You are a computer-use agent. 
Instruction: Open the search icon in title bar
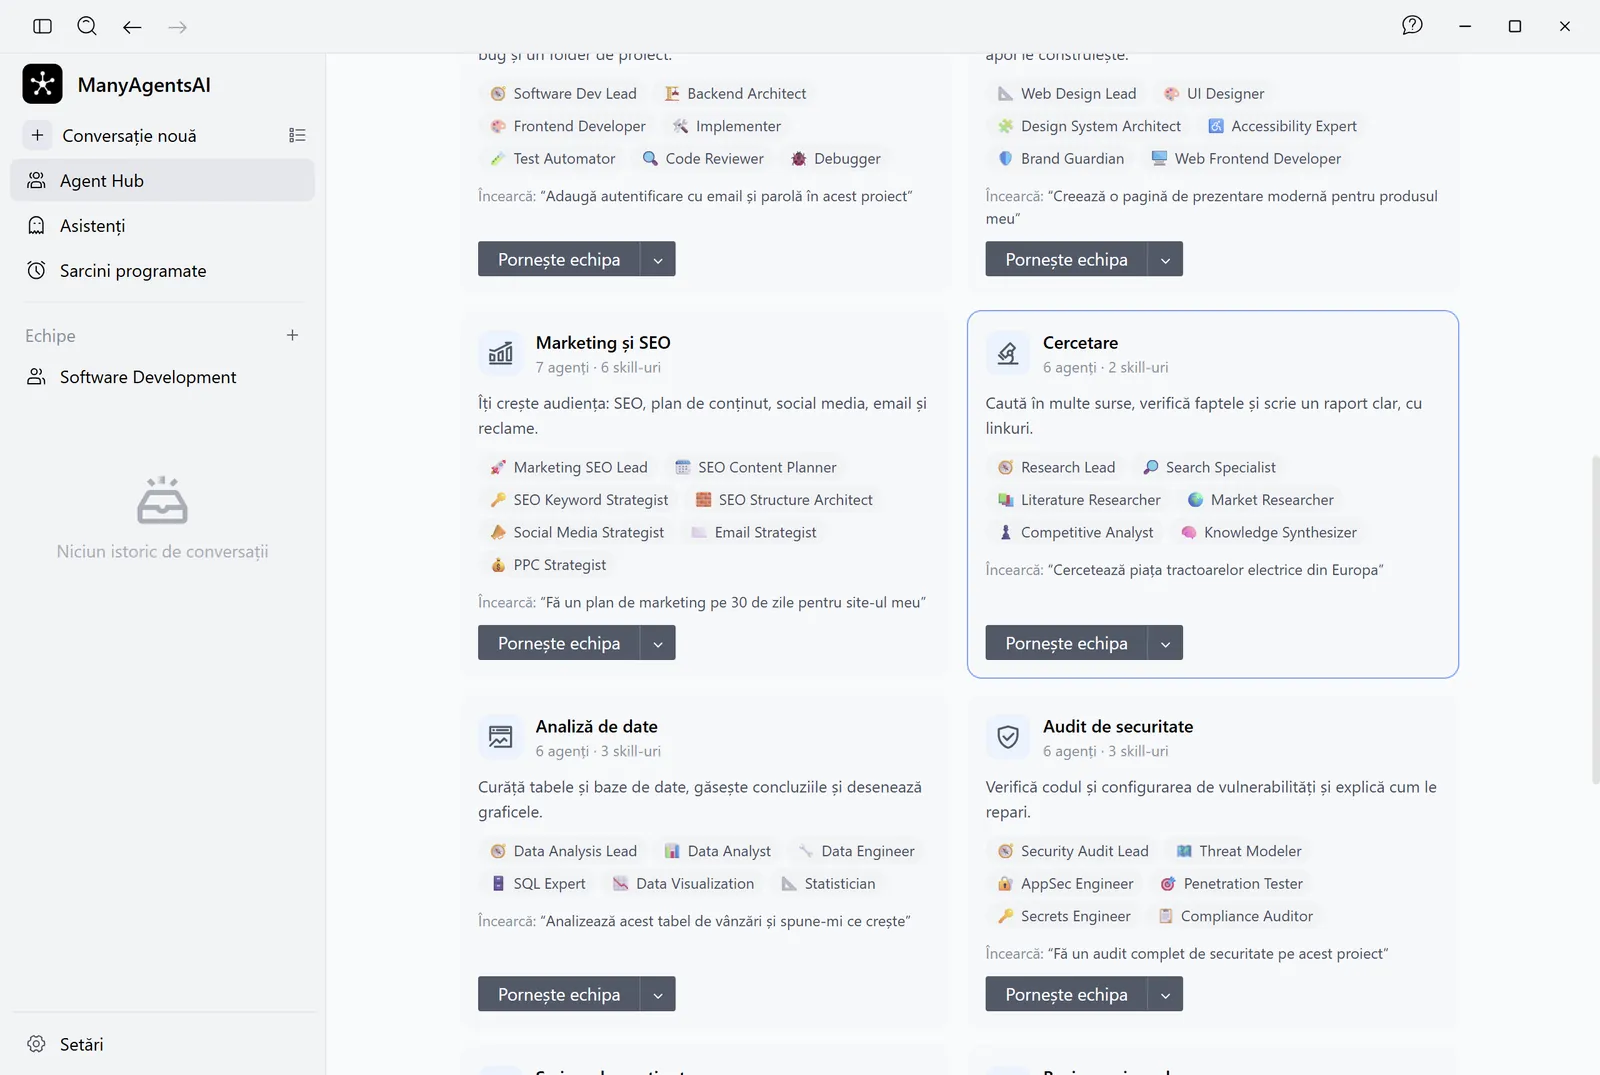click(87, 26)
